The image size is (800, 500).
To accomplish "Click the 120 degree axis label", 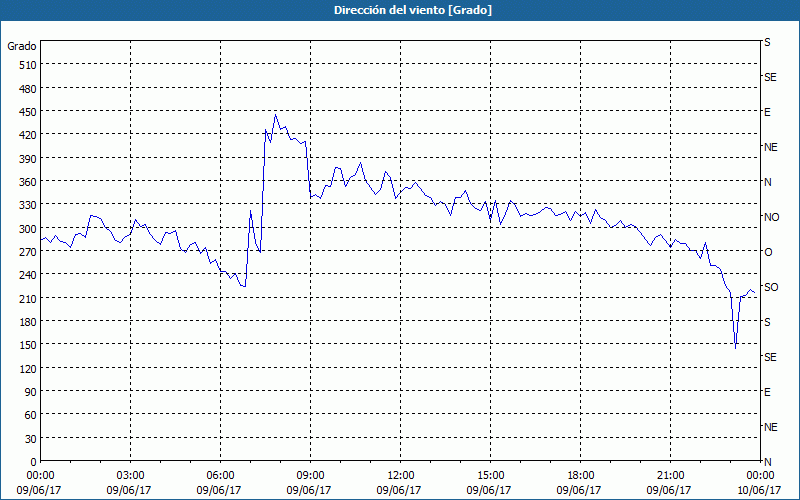I will 28,368.
